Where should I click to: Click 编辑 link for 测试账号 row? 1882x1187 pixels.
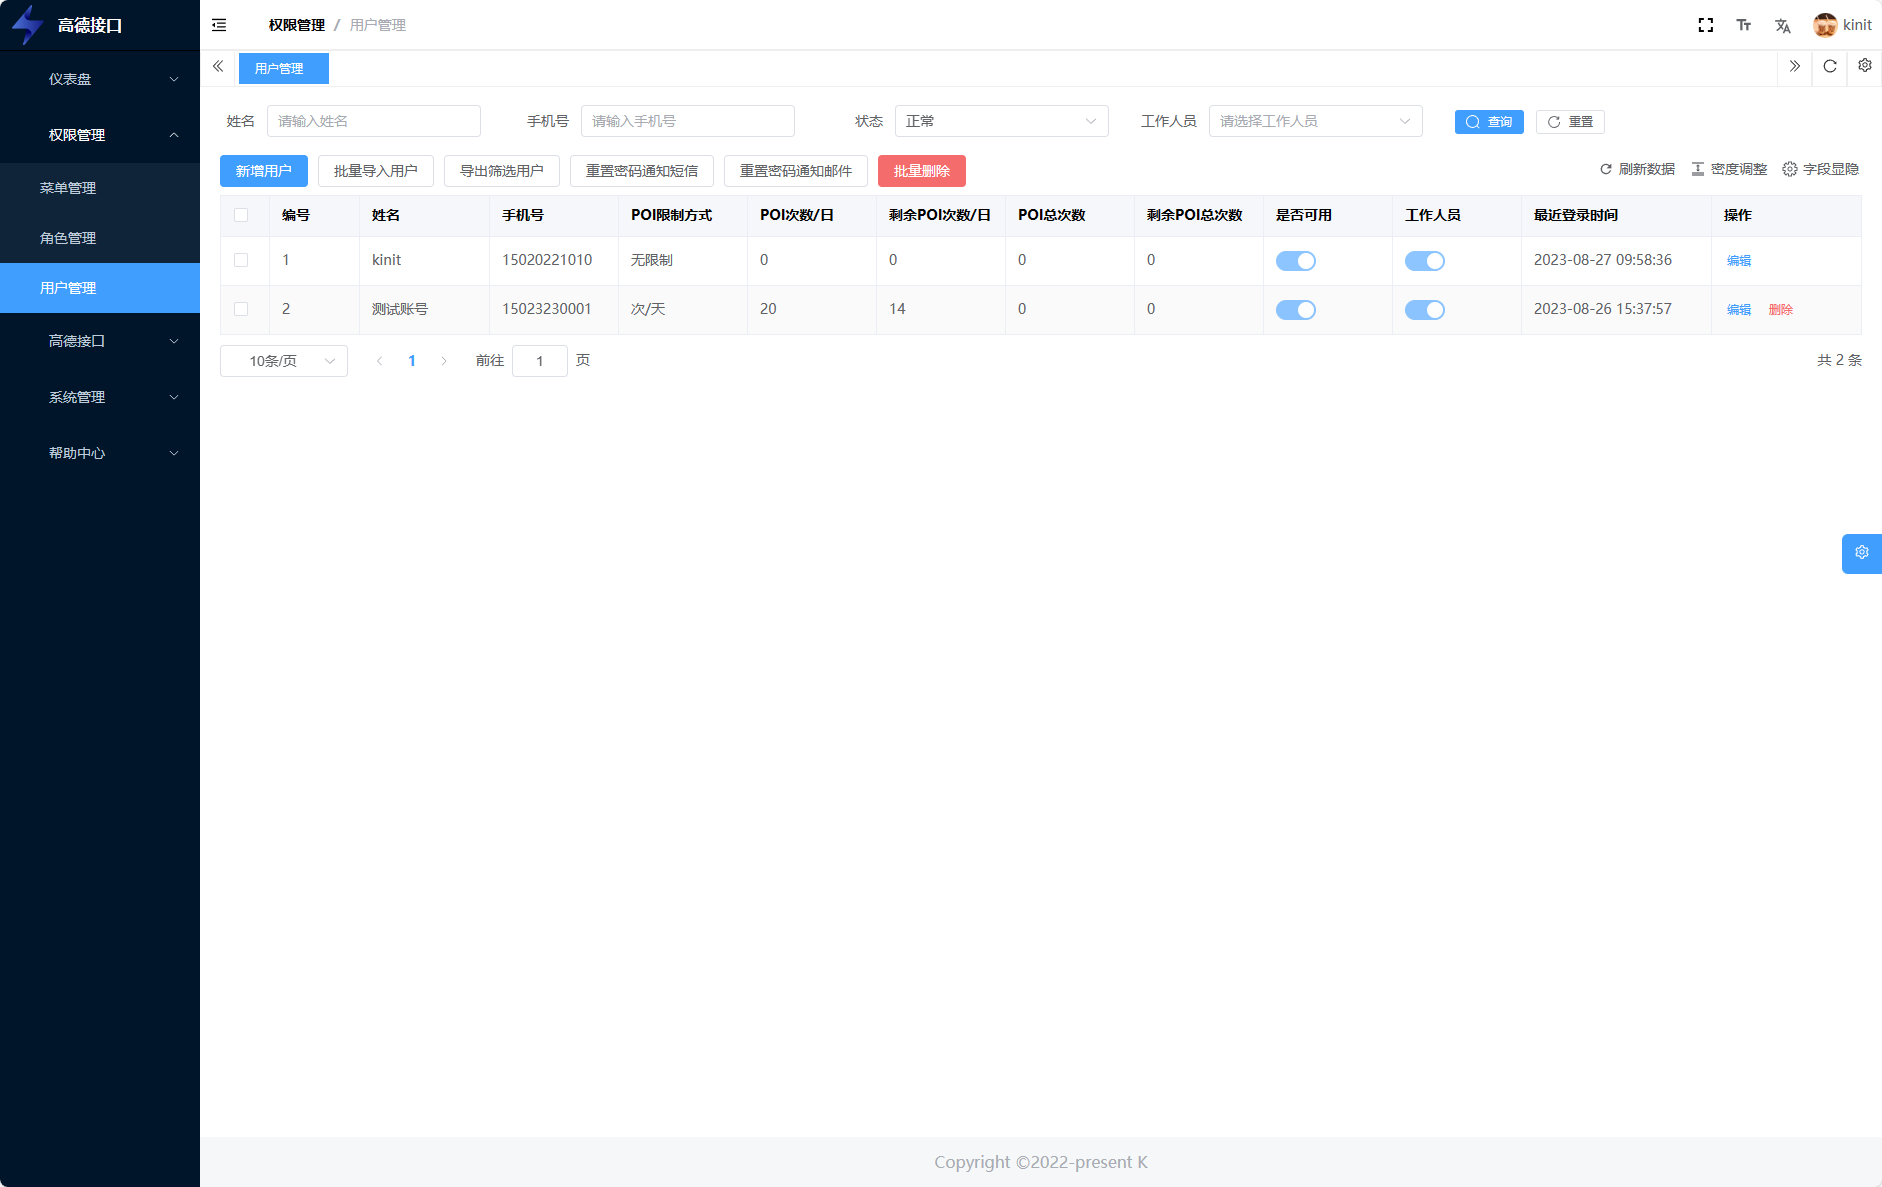pos(1739,310)
